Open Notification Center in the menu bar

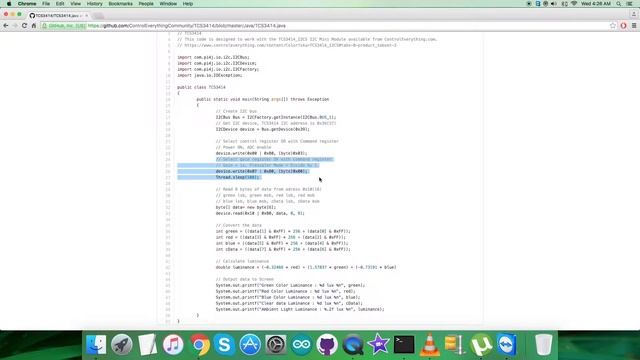click(630, 4)
